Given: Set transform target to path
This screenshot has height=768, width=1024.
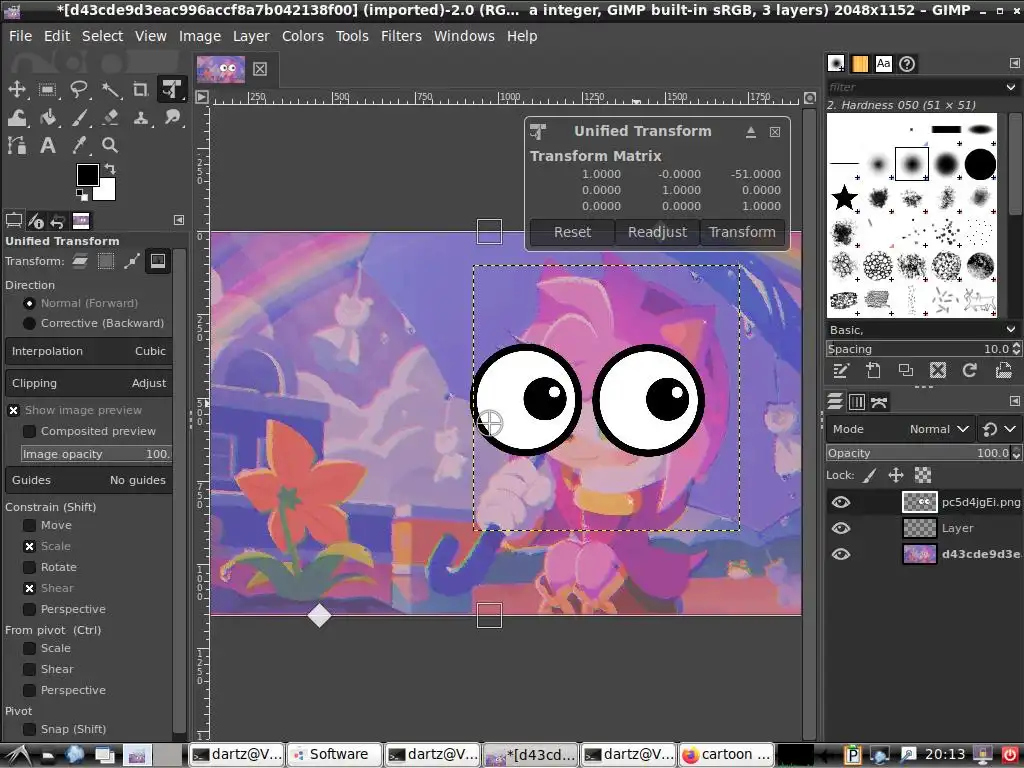Looking at the screenshot, I should pos(132,261).
